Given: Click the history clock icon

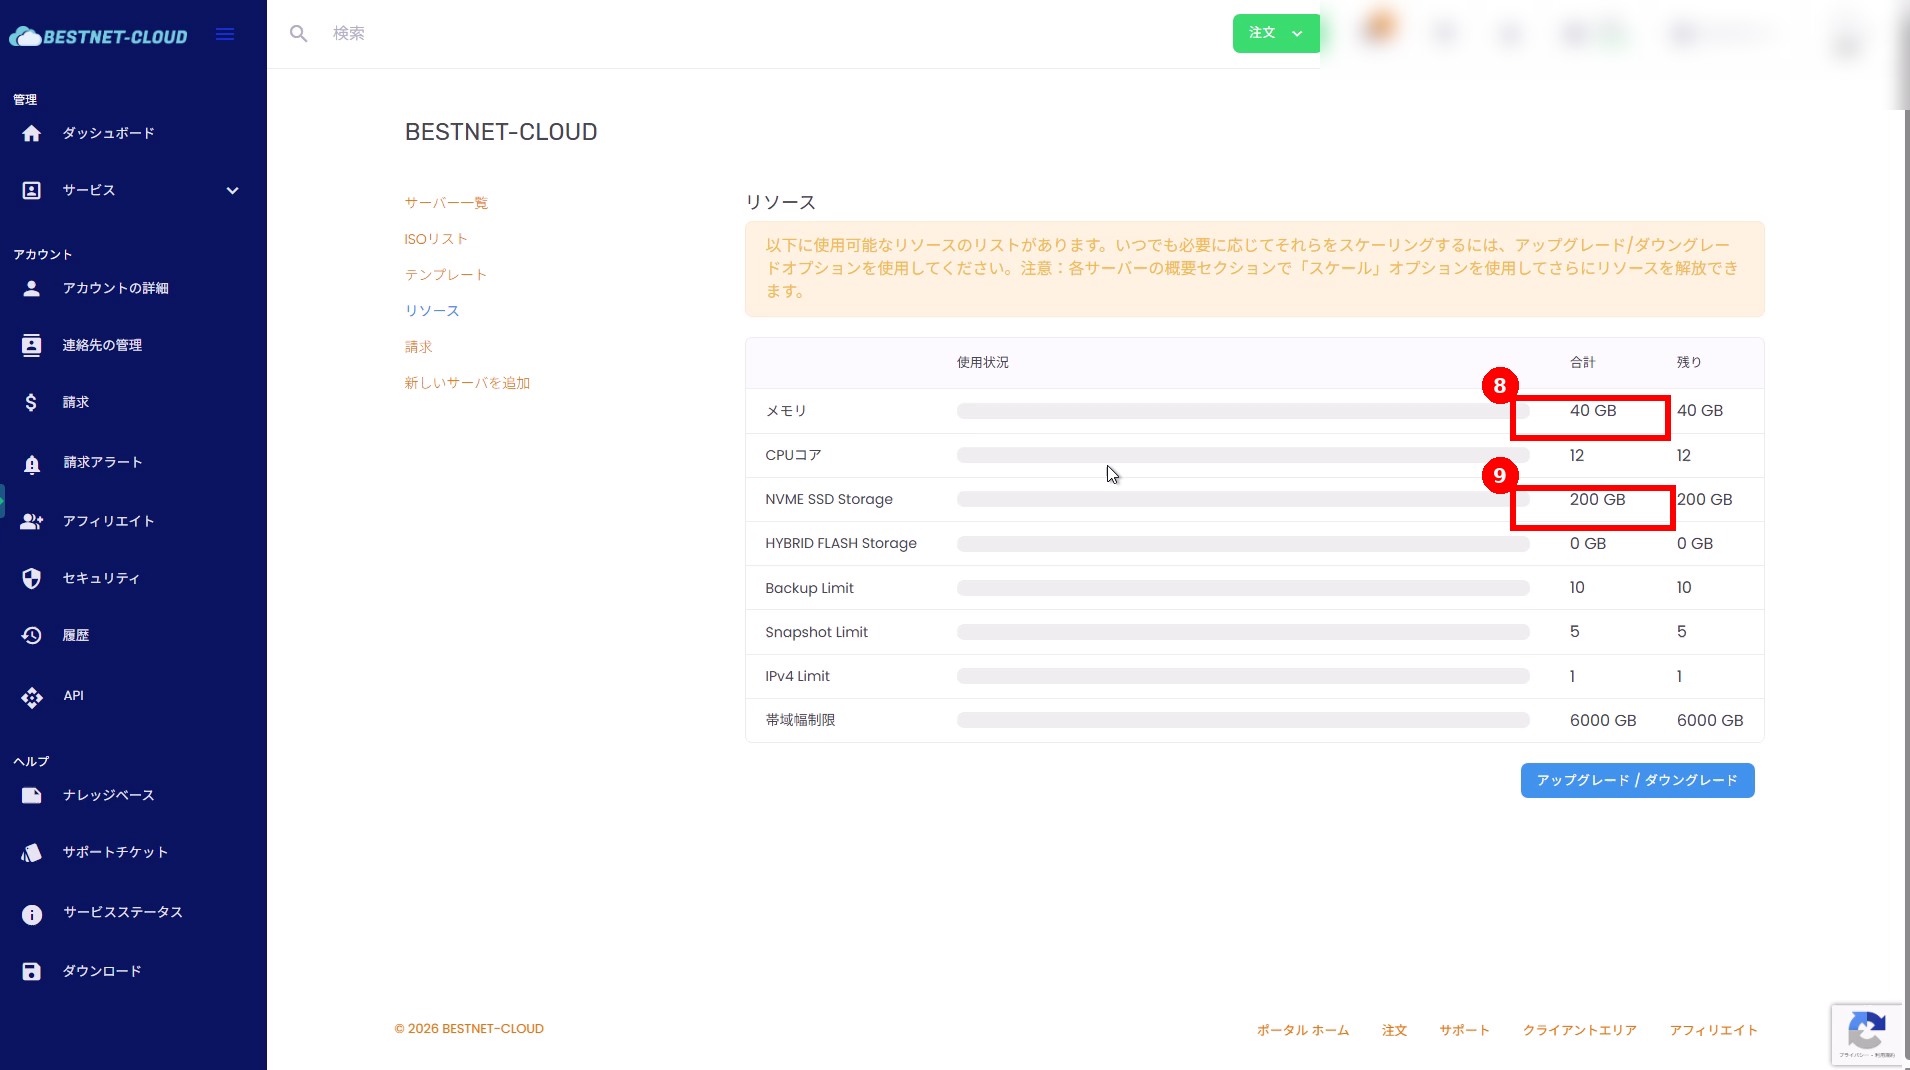Looking at the screenshot, I should coord(32,635).
